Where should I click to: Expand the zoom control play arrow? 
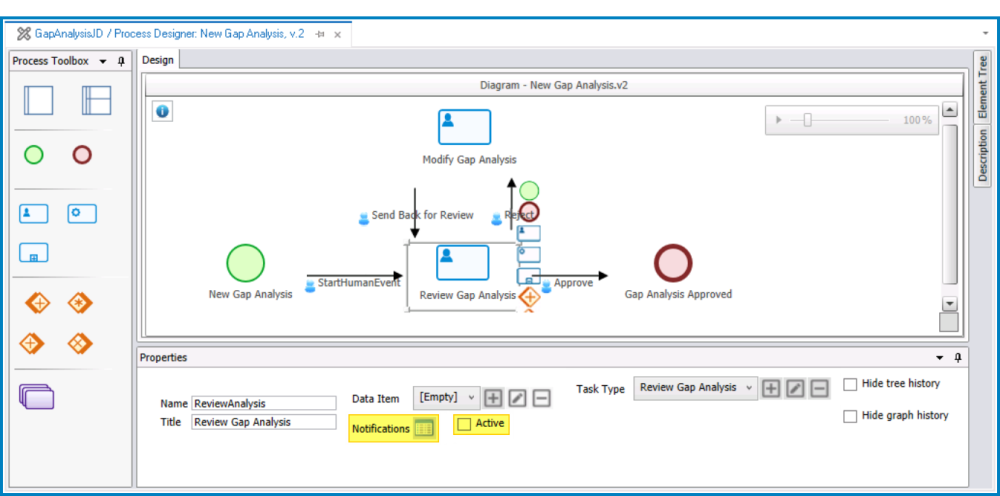pos(778,120)
